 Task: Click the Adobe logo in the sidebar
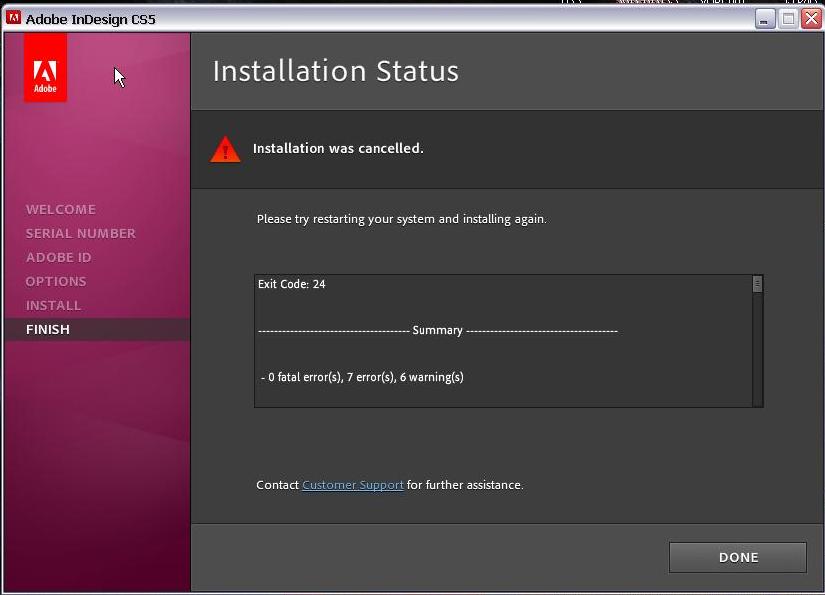coord(45,67)
